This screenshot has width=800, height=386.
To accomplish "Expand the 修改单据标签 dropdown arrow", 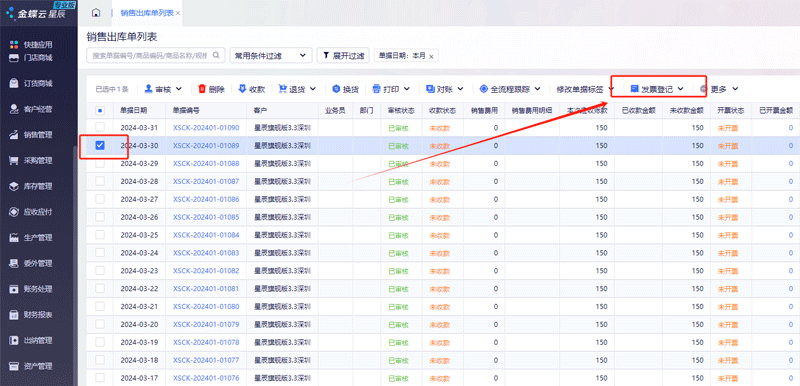I will [x=612, y=89].
